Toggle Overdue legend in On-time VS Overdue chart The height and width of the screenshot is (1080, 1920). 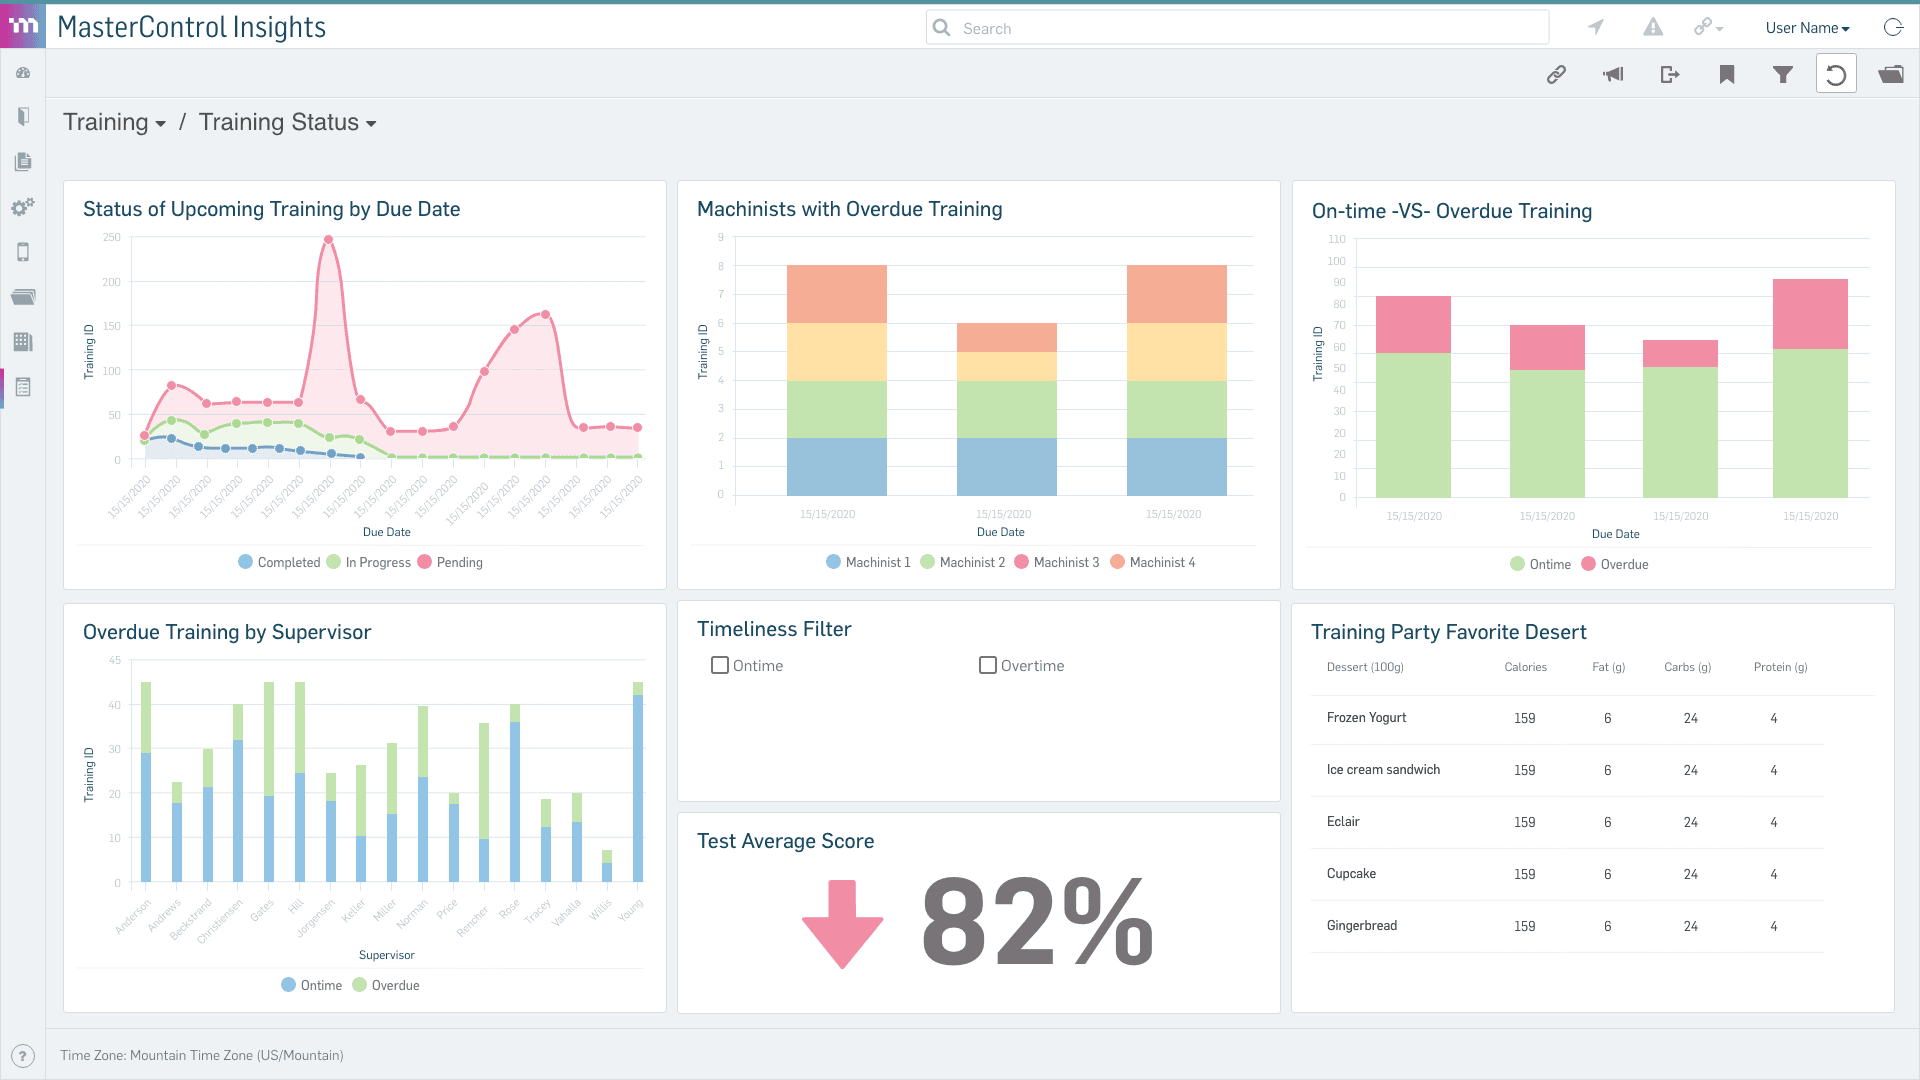click(1614, 564)
